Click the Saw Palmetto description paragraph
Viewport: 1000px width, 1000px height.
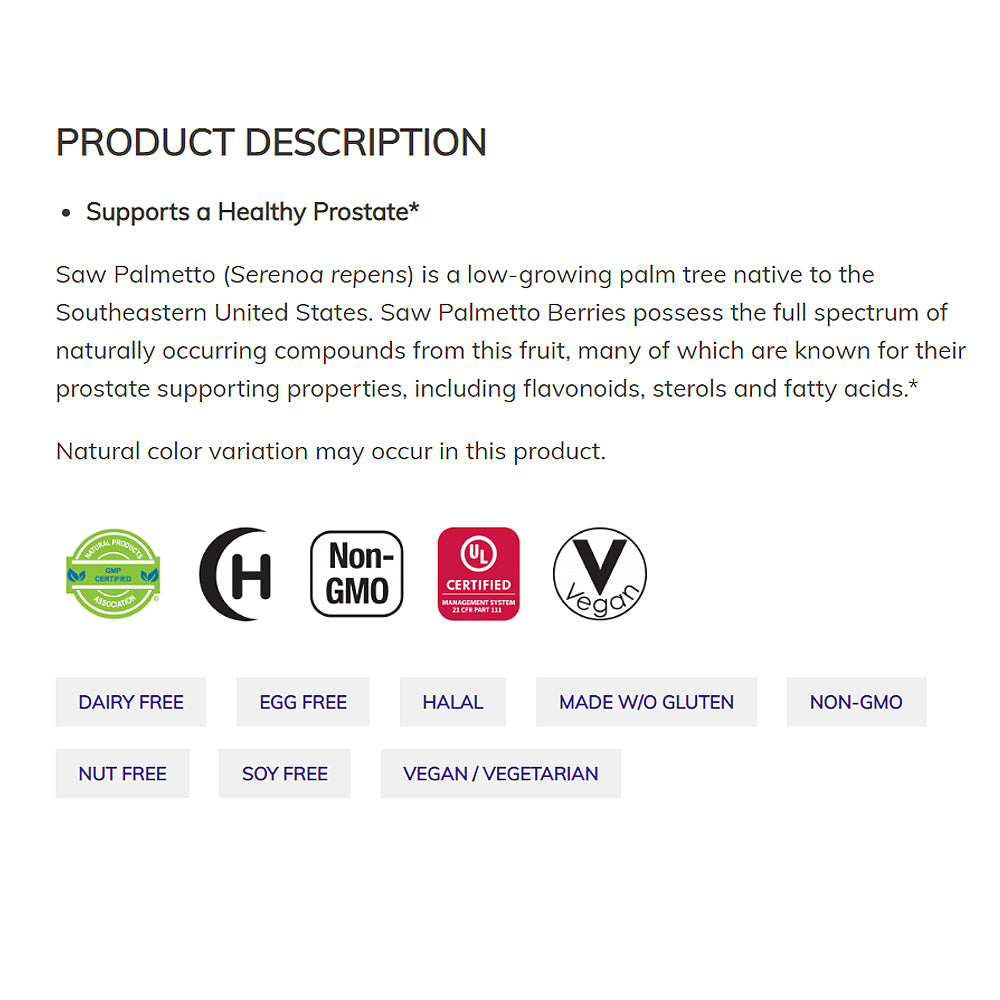(511, 332)
